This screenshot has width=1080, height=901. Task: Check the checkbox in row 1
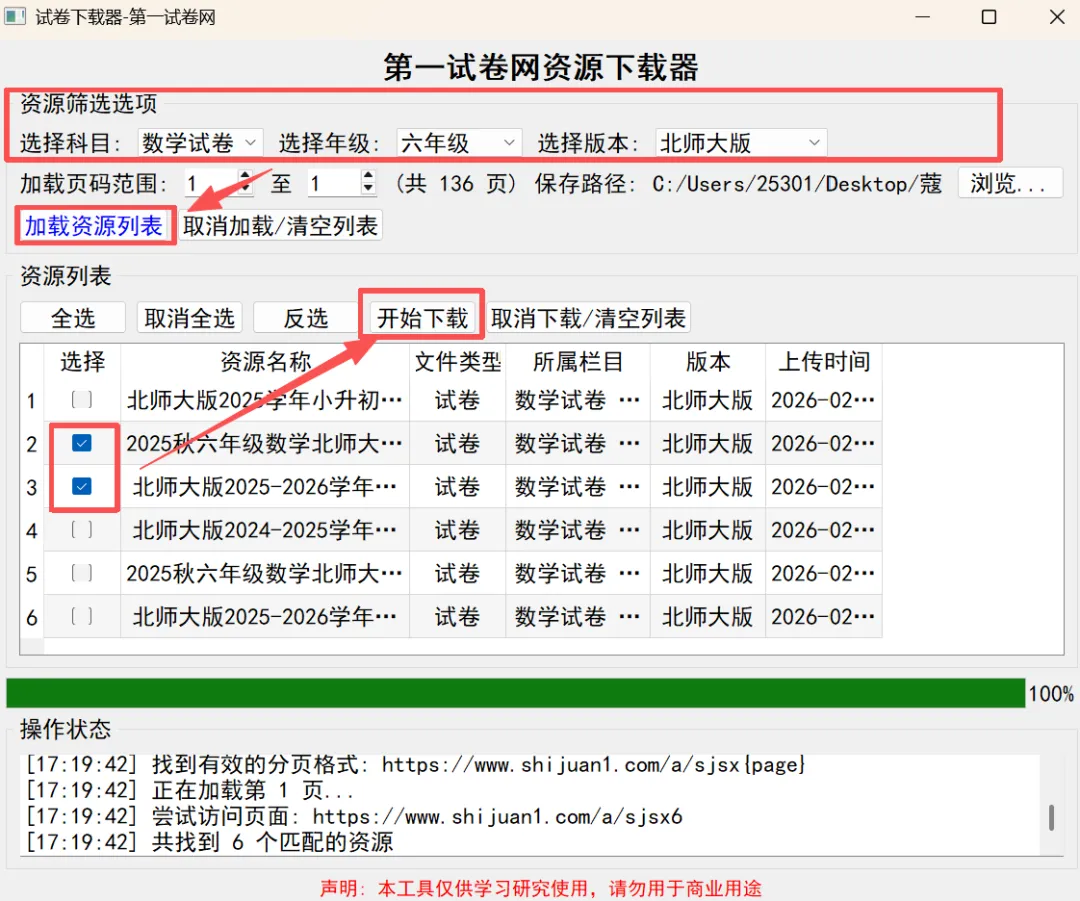pyautogui.click(x=81, y=400)
